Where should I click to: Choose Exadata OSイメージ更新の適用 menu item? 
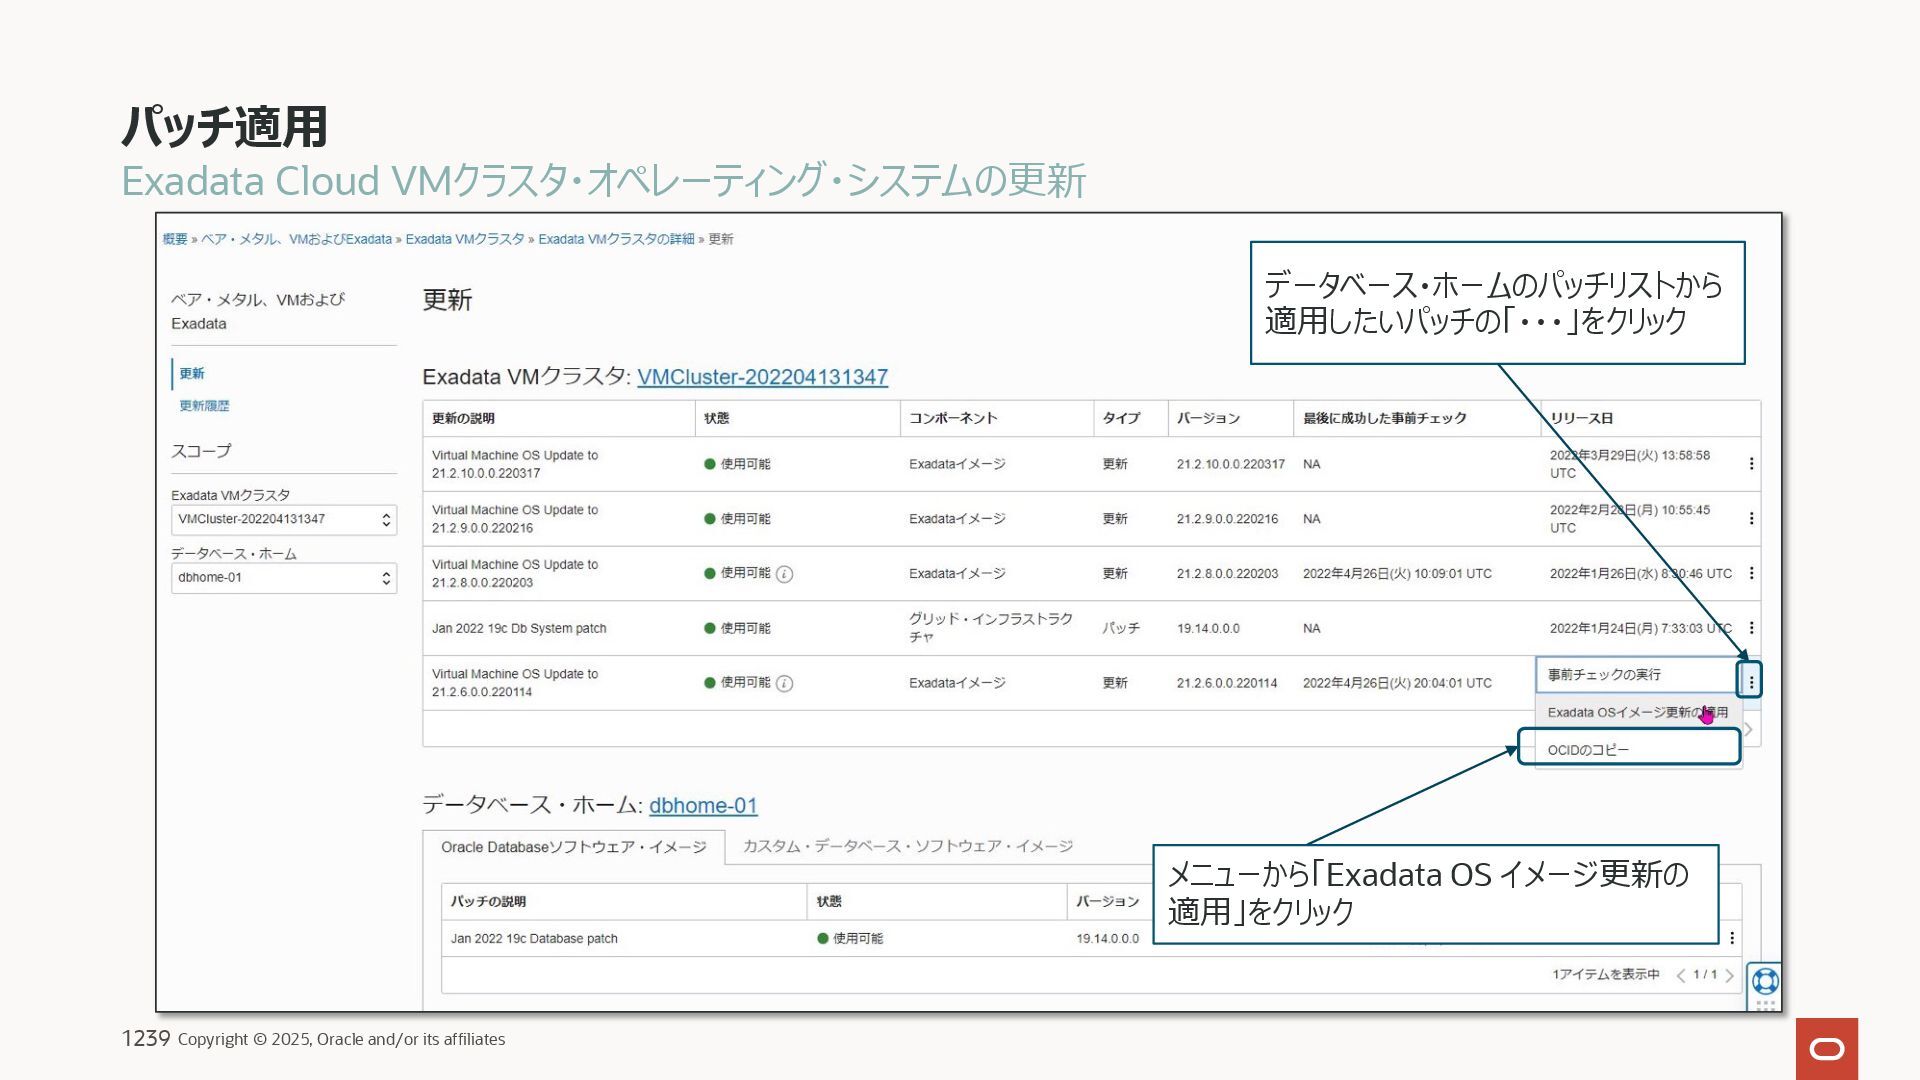click(x=1636, y=713)
